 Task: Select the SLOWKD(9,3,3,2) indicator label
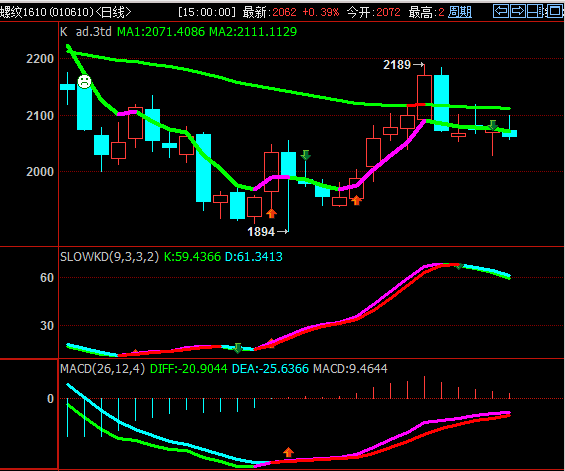(x=109, y=257)
